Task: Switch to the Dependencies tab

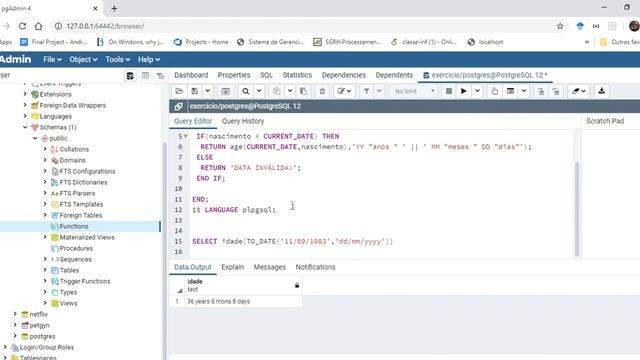Action: (344, 75)
